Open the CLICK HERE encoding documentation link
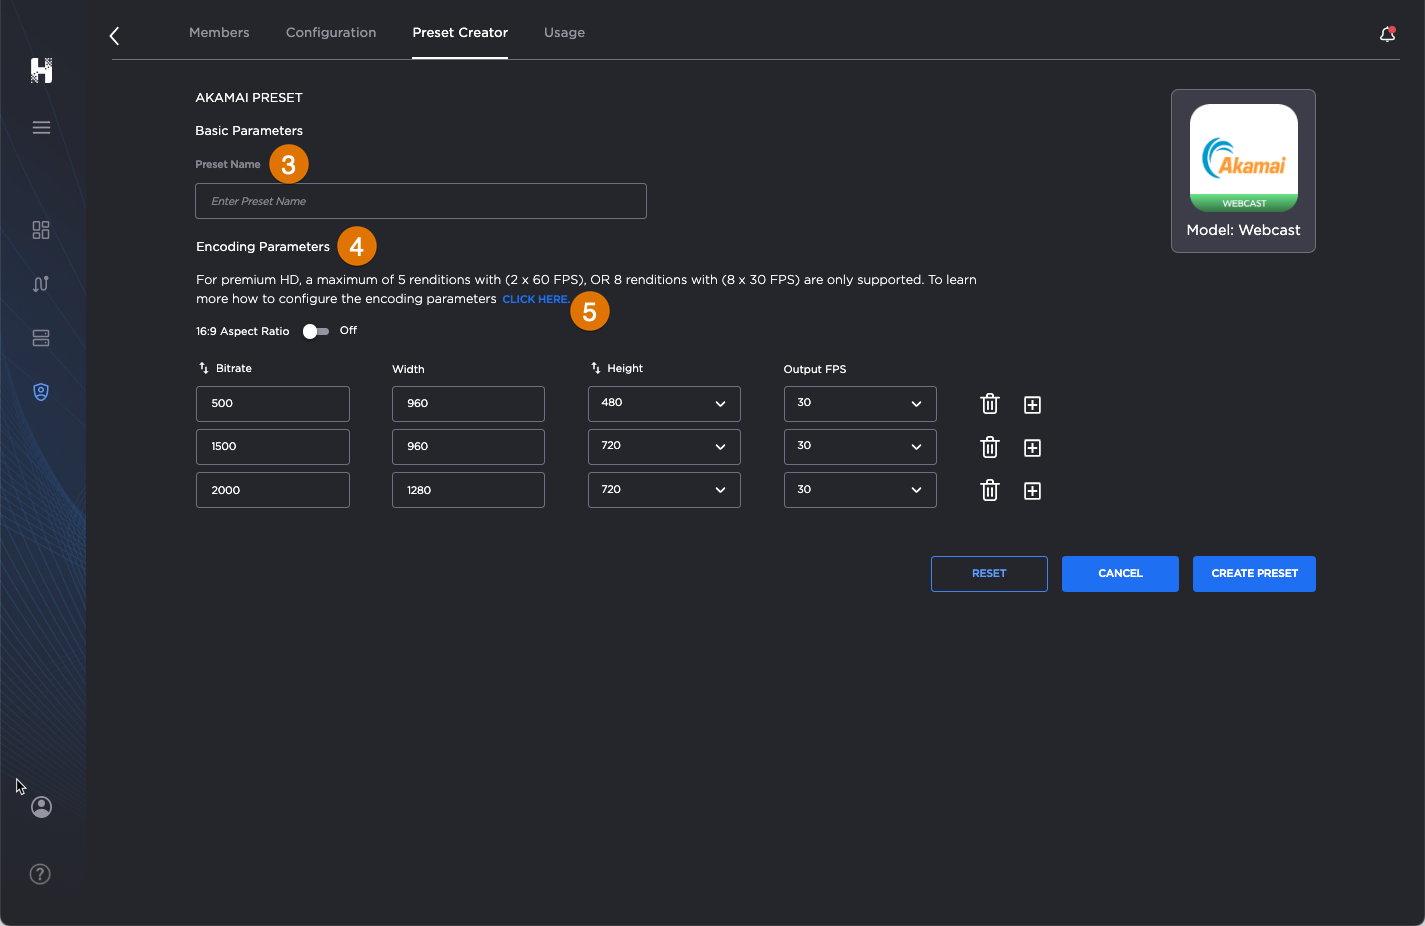 [535, 299]
